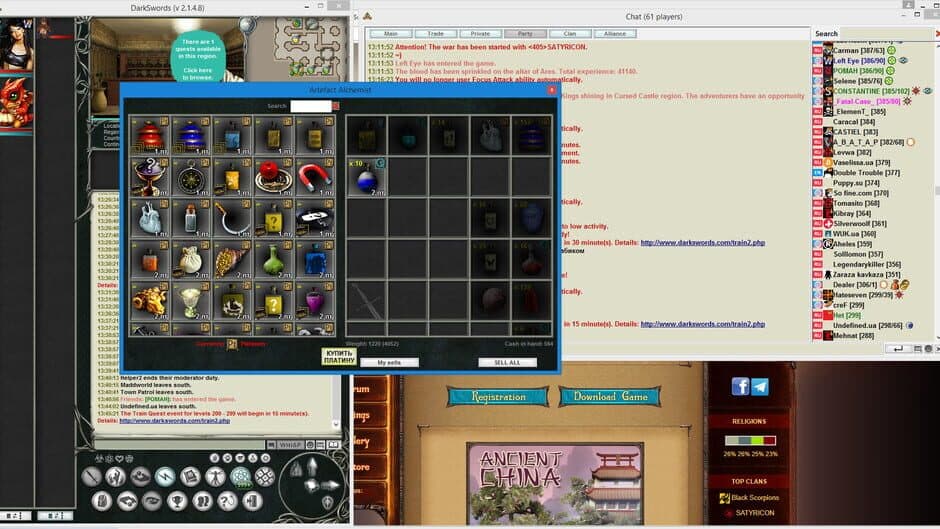Screen dimensions: 940x529
Task: Select the purple mystery goblet artifact
Action: point(149,177)
